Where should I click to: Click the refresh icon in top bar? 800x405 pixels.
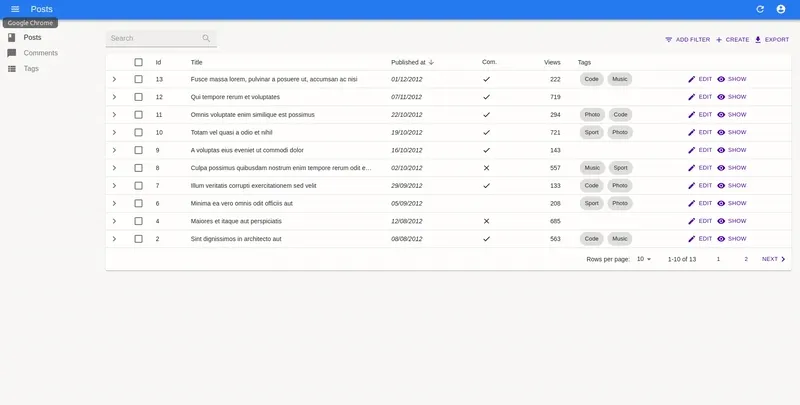760,9
